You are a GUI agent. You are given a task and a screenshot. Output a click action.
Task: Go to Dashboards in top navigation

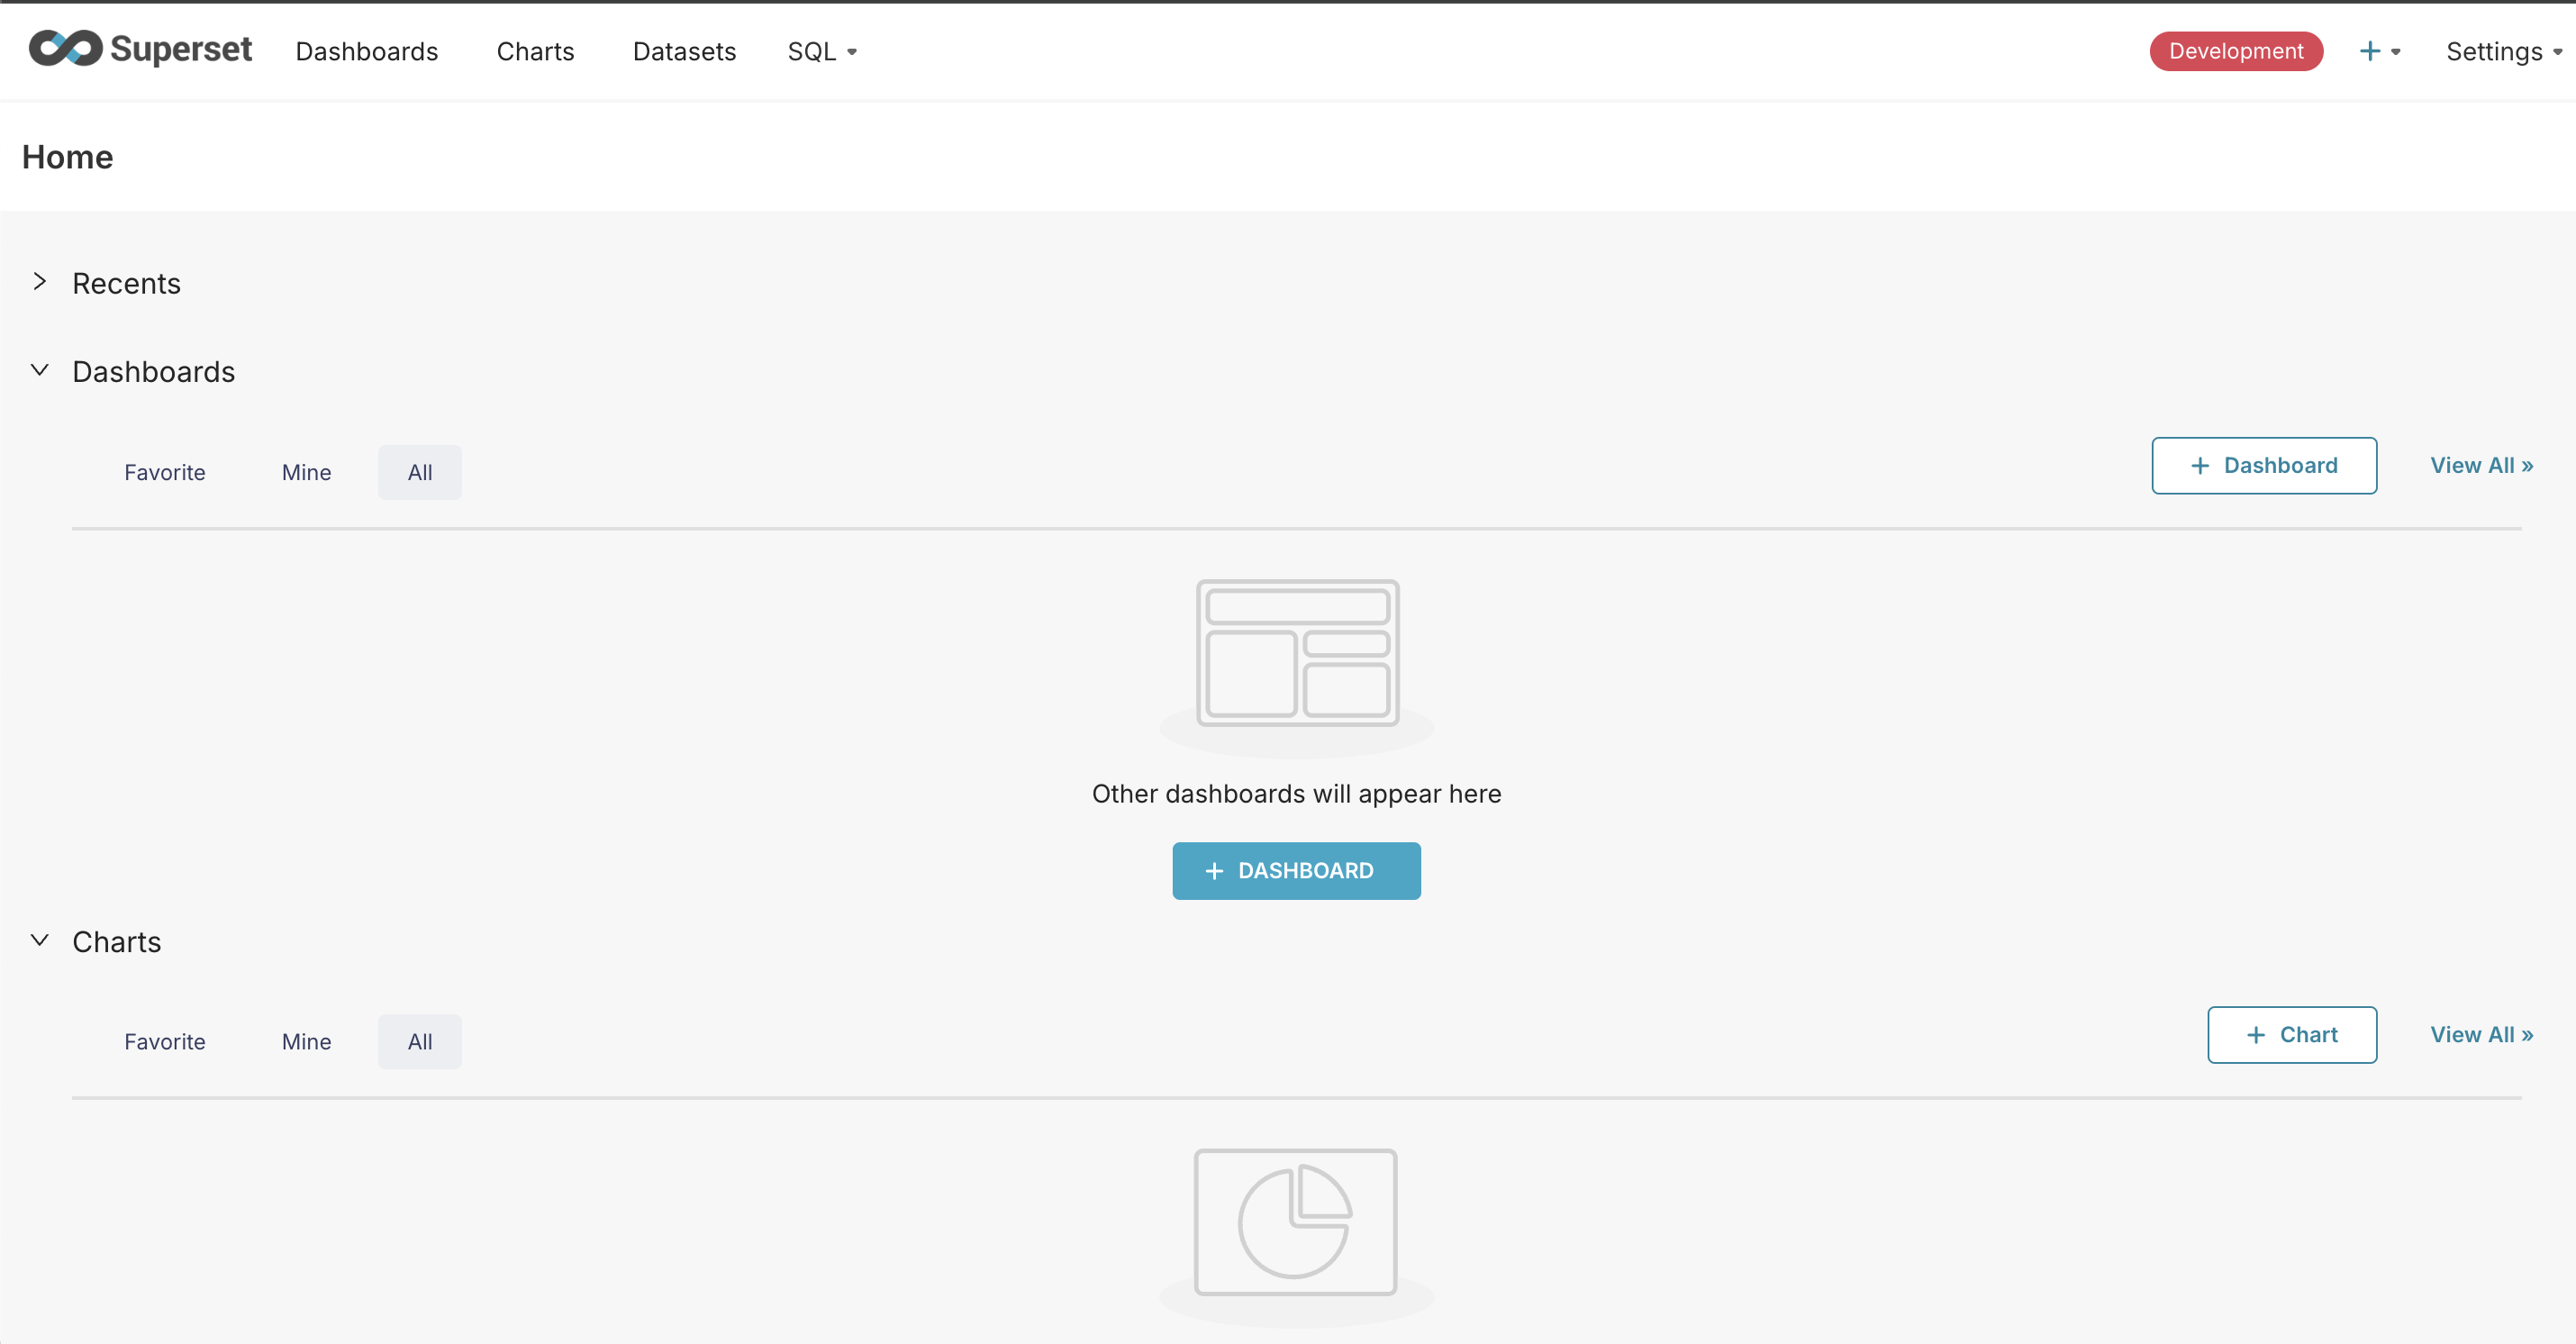coord(367,51)
